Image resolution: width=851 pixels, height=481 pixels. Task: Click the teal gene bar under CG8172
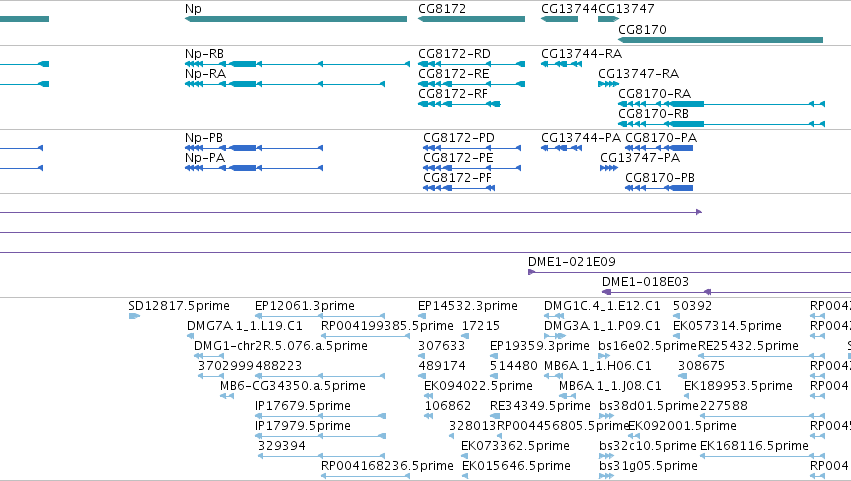(x=471, y=19)
